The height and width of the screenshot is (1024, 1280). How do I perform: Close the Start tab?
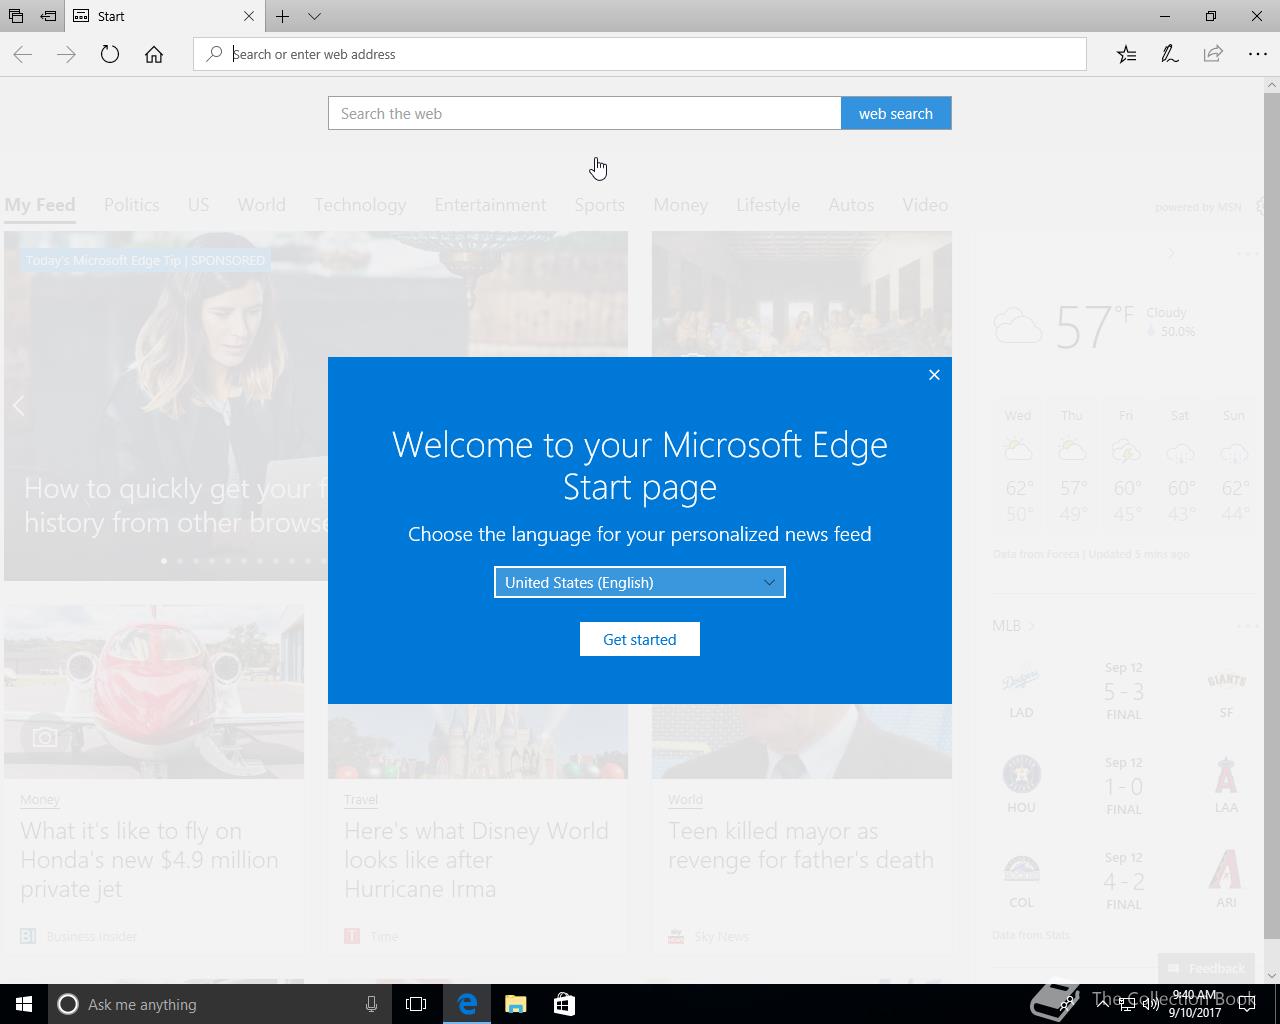(249, 16)
